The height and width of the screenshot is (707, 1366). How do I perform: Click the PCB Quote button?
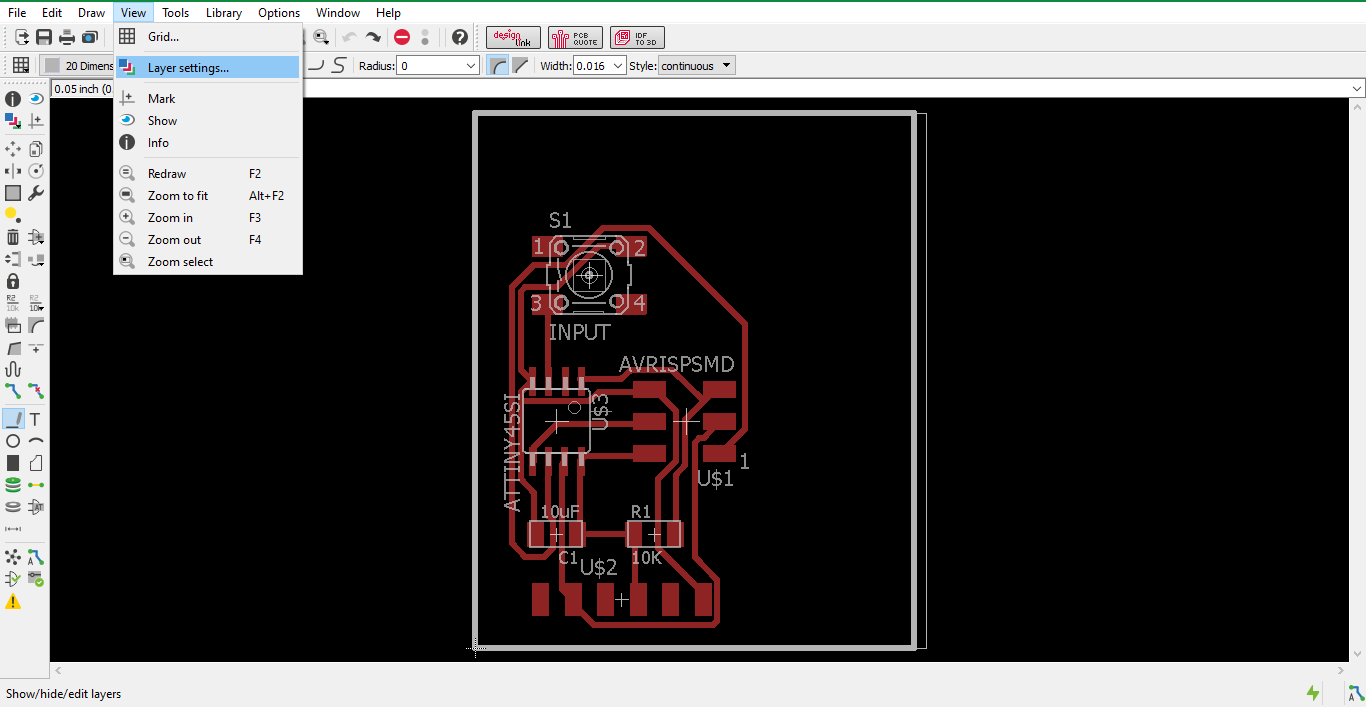575,37
